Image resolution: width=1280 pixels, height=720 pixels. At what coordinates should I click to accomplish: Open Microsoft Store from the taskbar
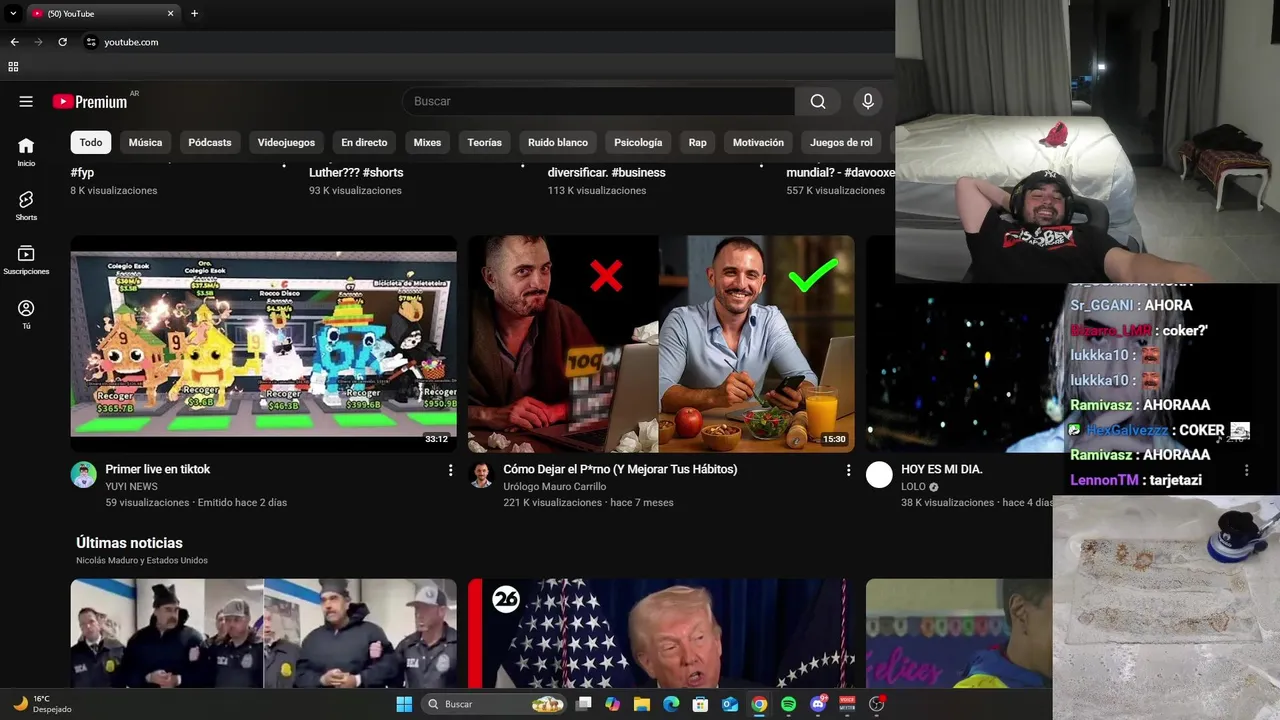tap(701, 704)
